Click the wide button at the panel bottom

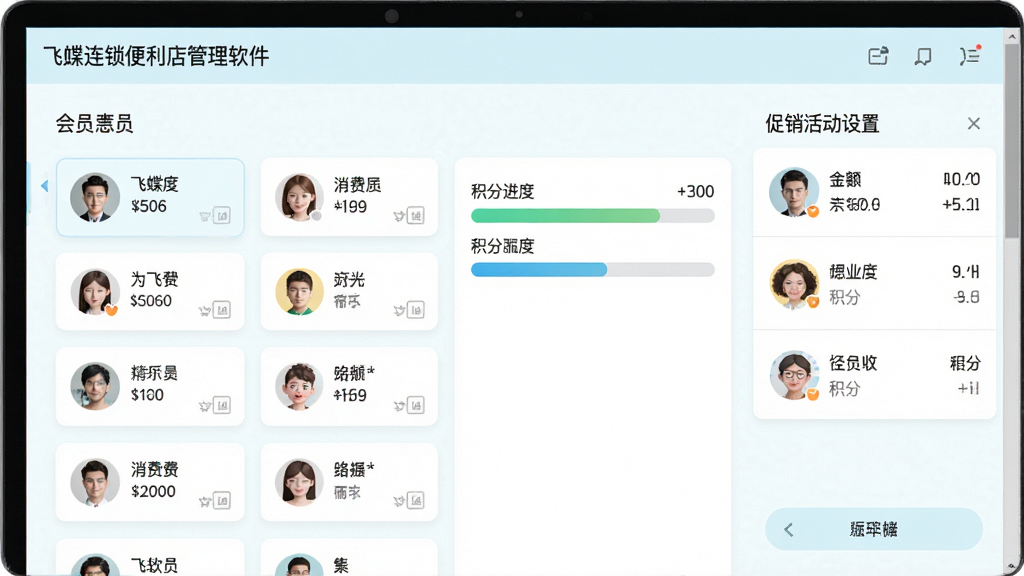[x=874, y=530]
